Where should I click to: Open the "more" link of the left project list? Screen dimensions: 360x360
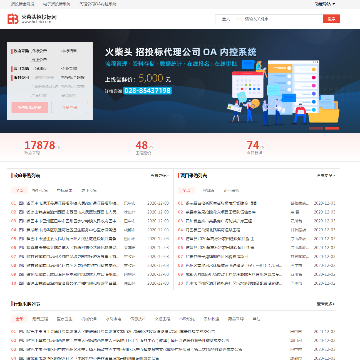(159, 175)
